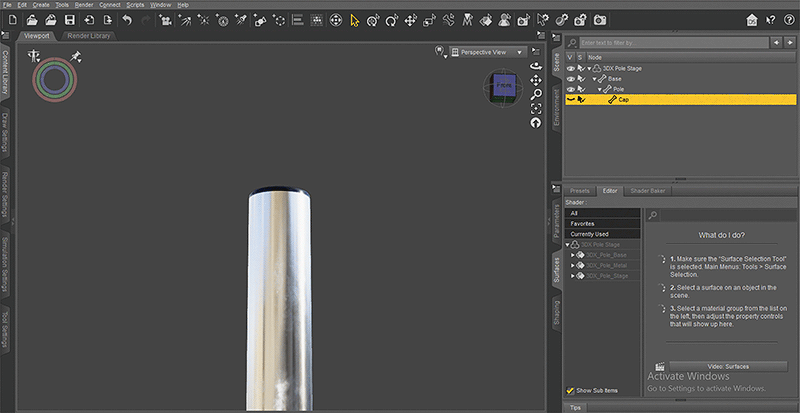Save the scene with floppy disk icon
This screenshot has width=800, height=413.
click(69, 20)
